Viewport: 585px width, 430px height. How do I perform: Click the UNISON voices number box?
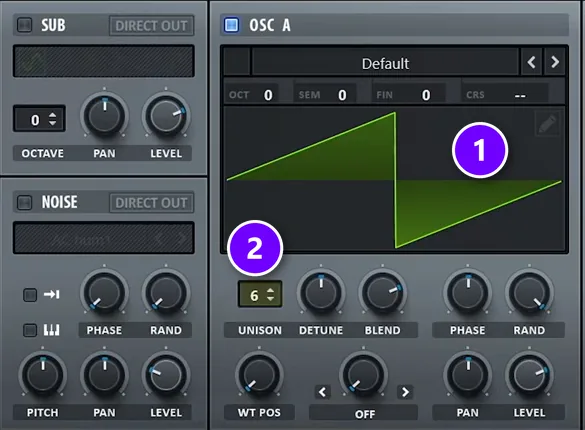(260, 294)
